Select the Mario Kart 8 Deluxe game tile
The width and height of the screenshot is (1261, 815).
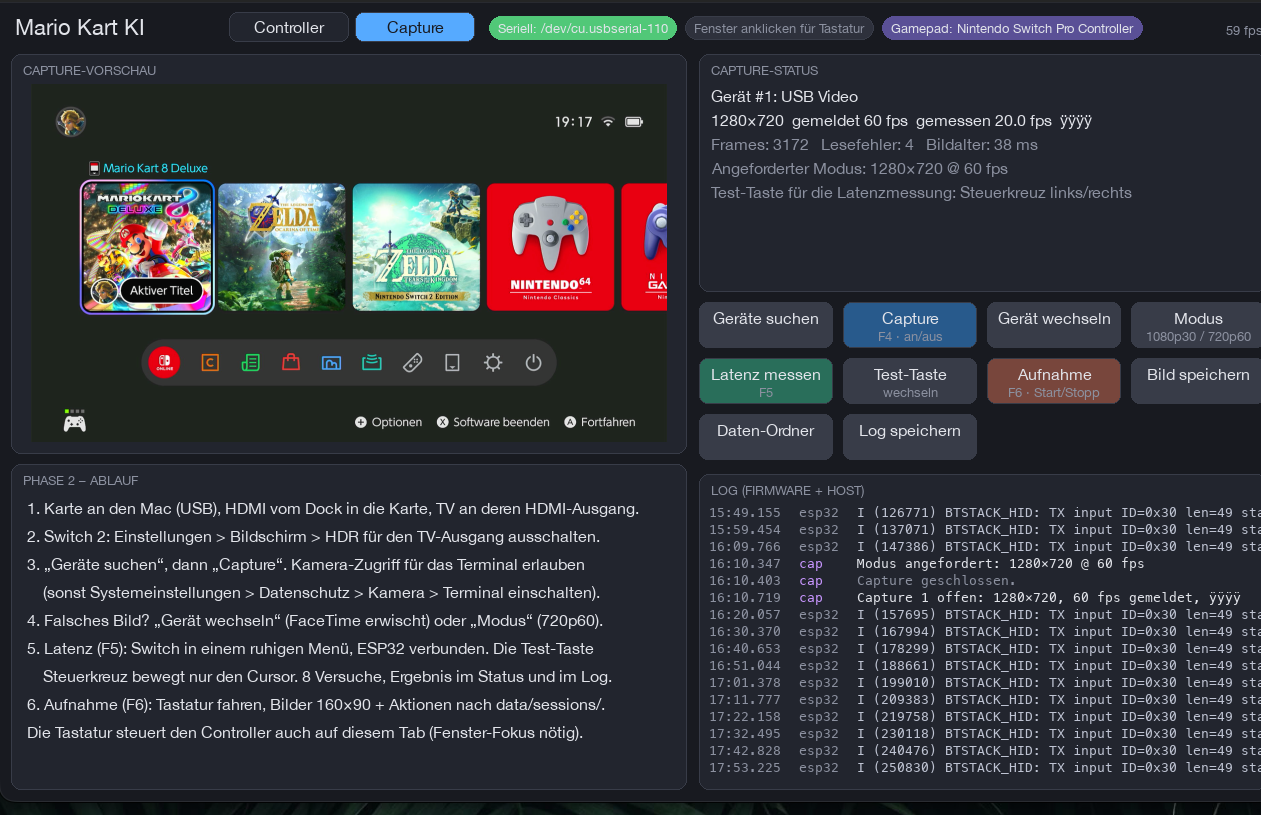[x=147, y=247]
